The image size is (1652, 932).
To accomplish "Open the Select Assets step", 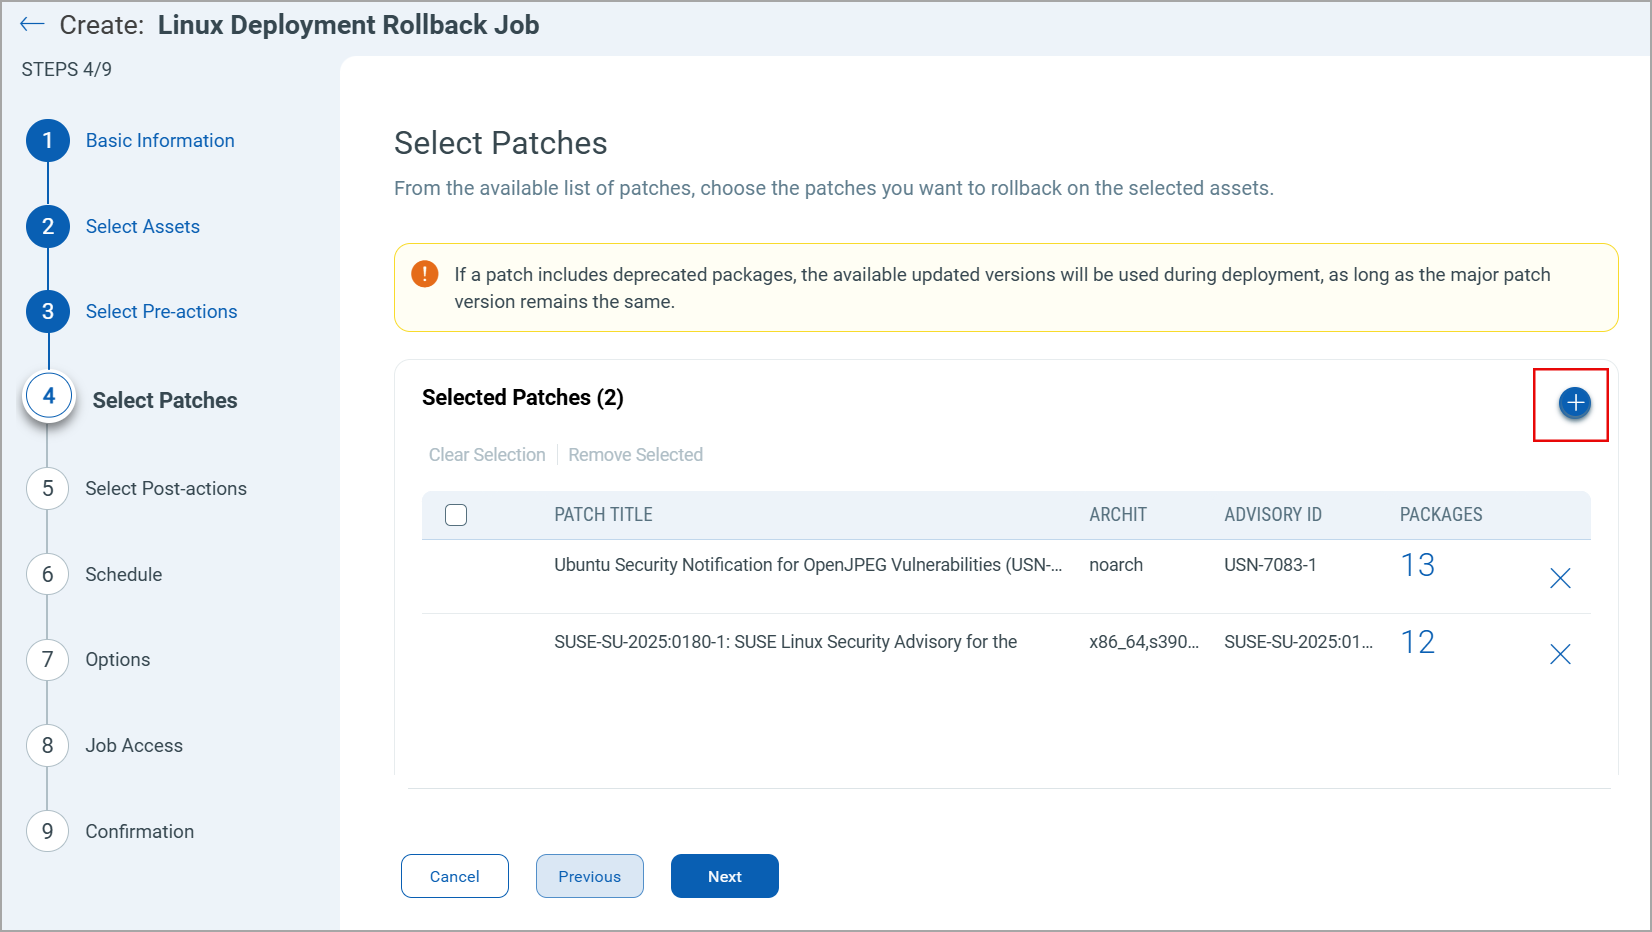I will pos(47,226).
